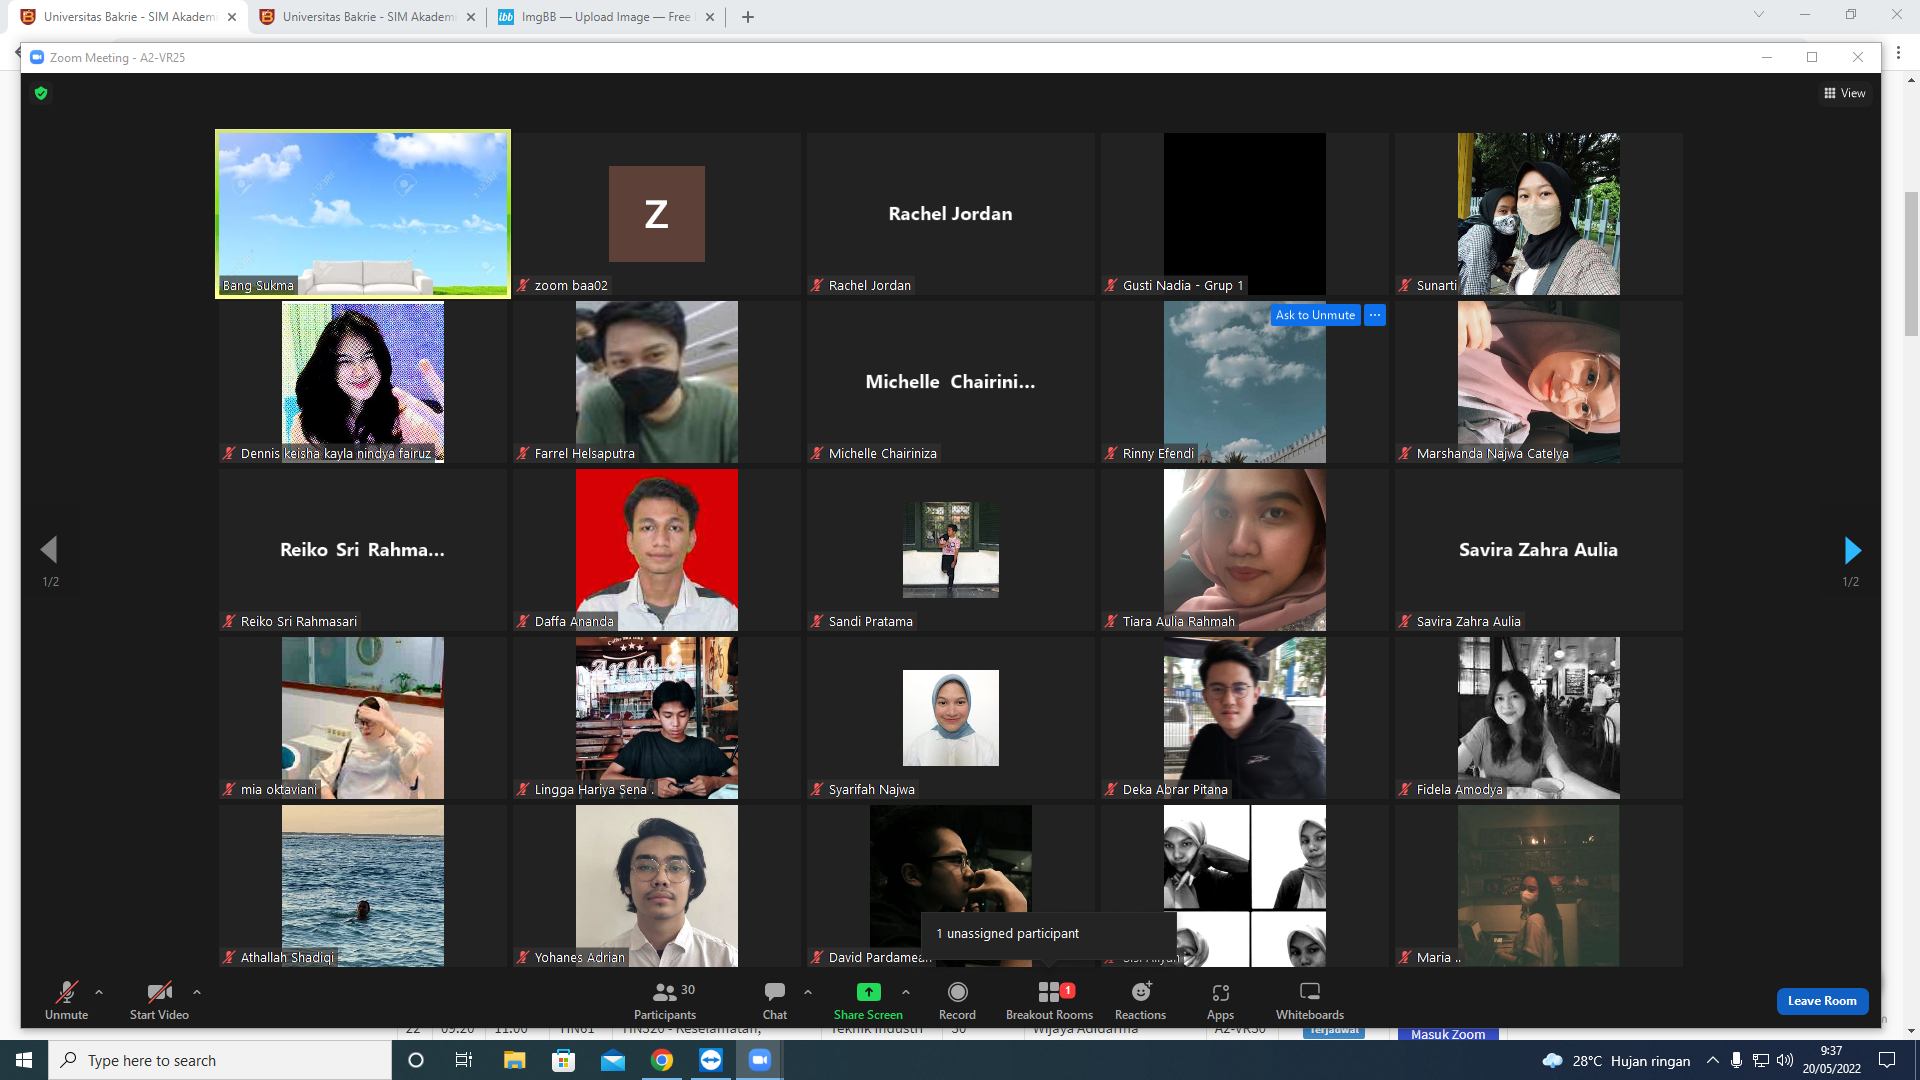Open Chrome three-dot menu
Viewport: 1920px width, 1080px height.
click(x=1899, y=53)
